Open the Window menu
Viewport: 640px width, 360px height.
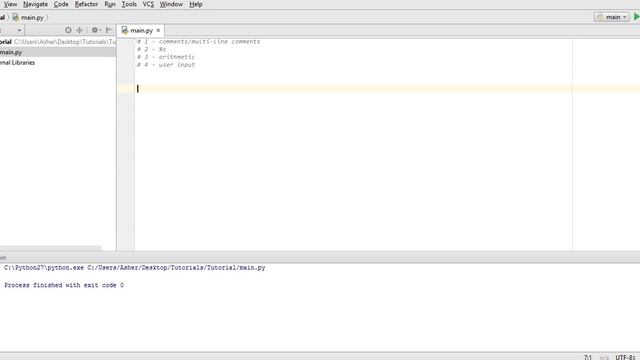pyautogui.click(x=171, y=4)
